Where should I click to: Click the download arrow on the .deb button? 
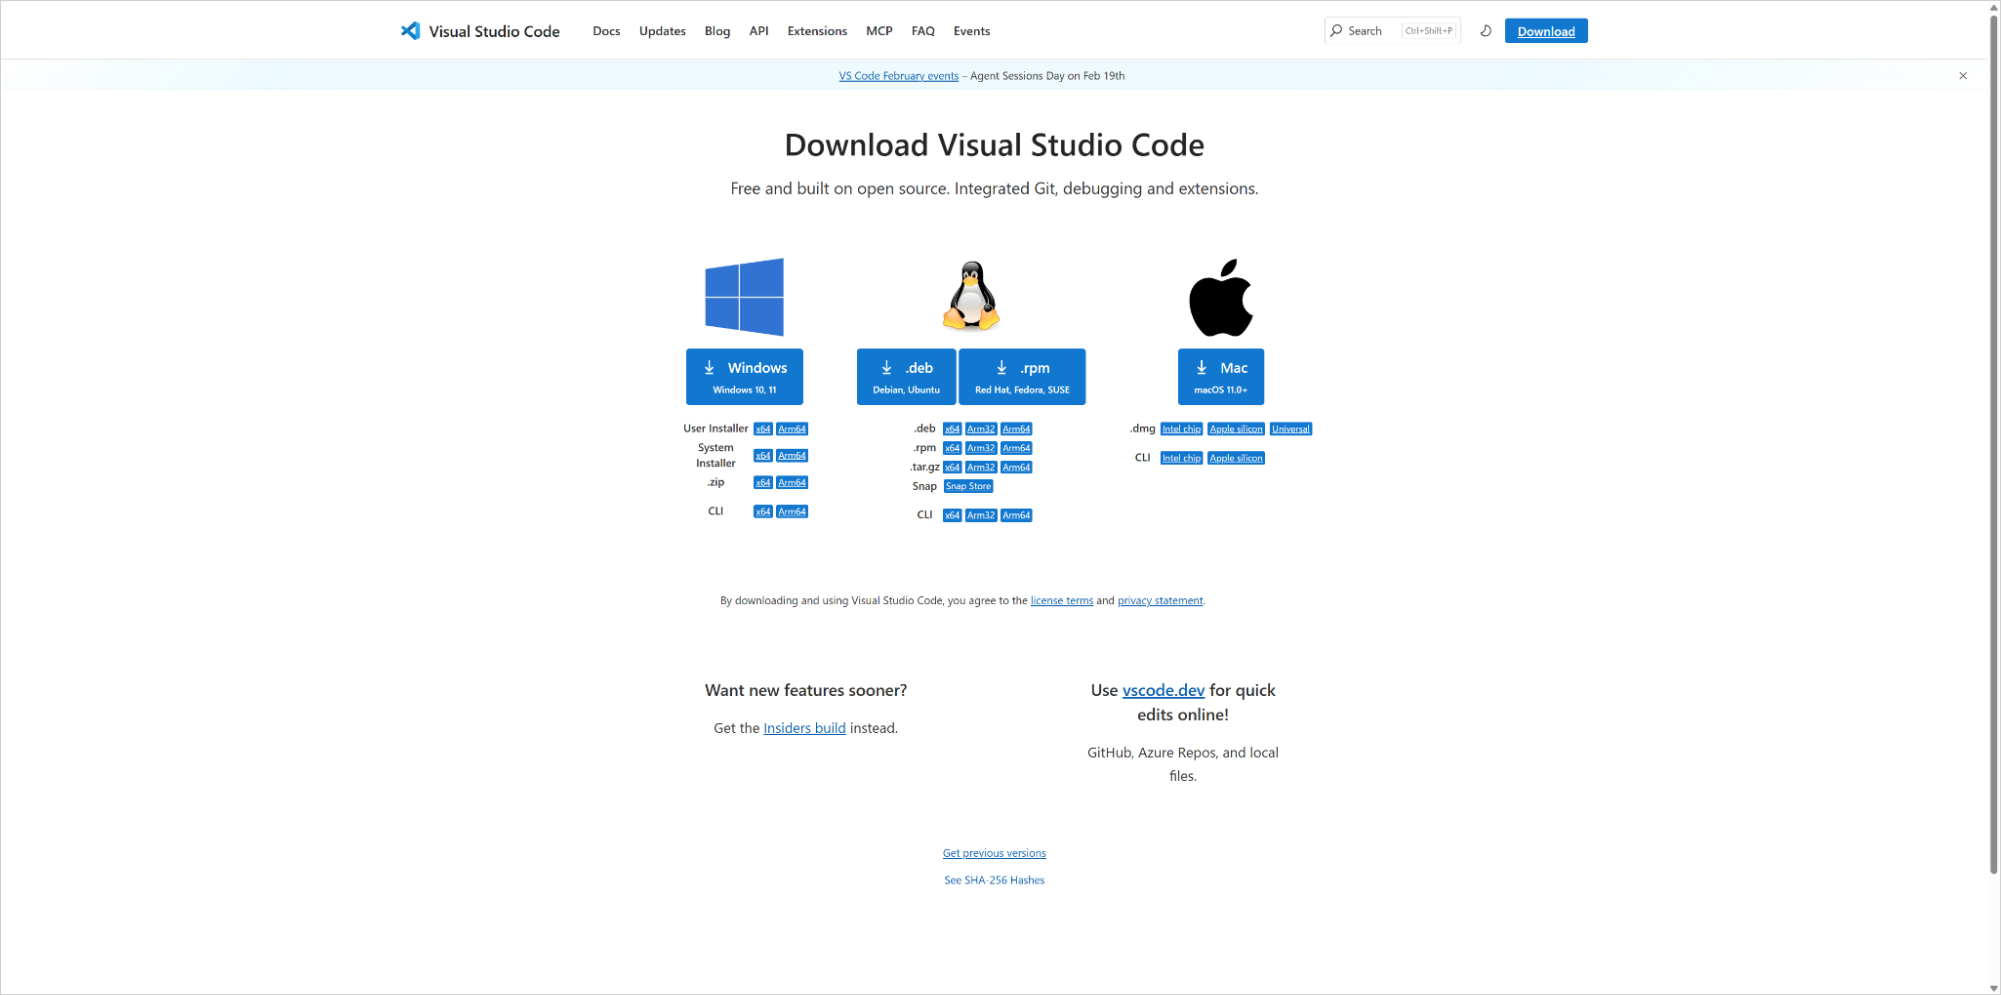point(887,367)
